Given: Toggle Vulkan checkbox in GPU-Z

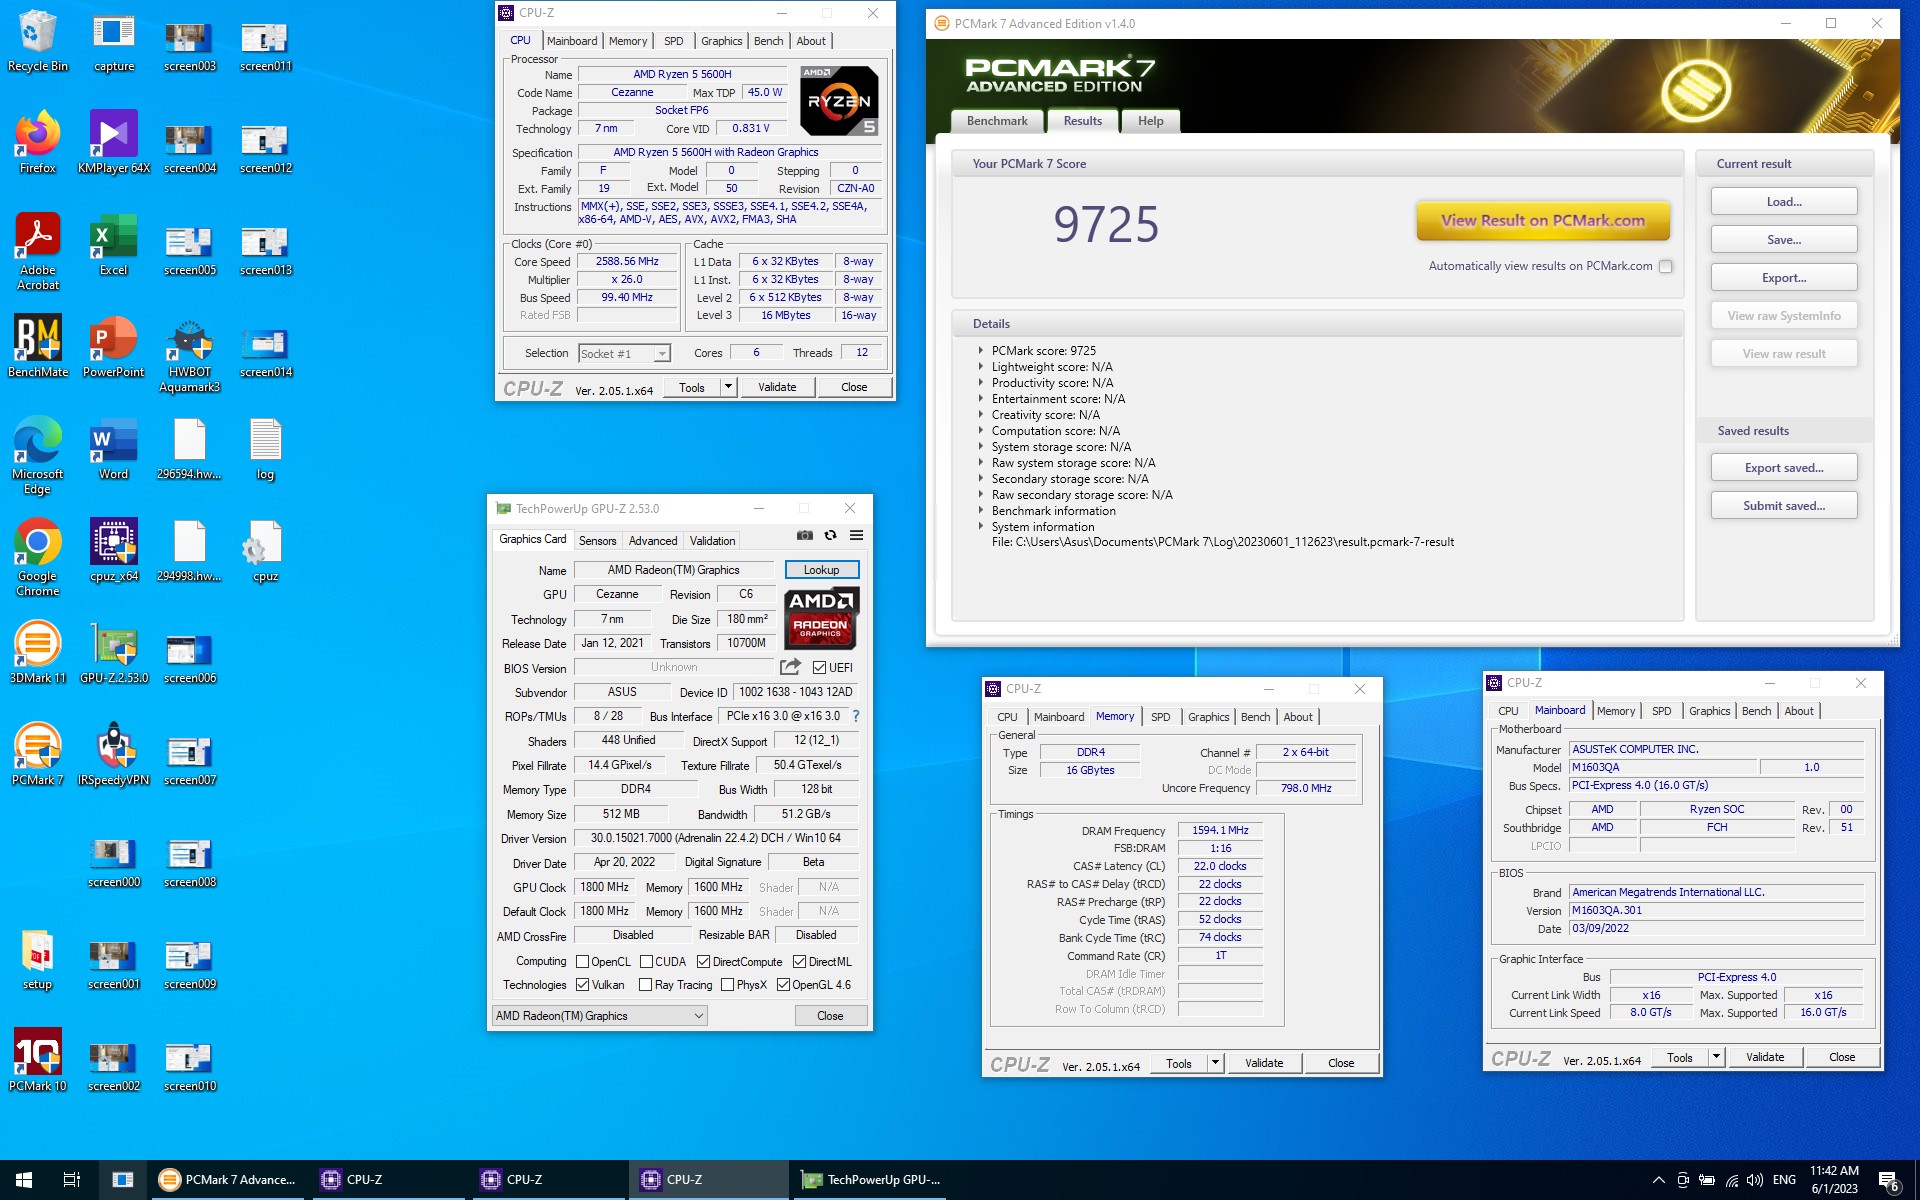Looking at the screenshot, I should coord(582,985).
